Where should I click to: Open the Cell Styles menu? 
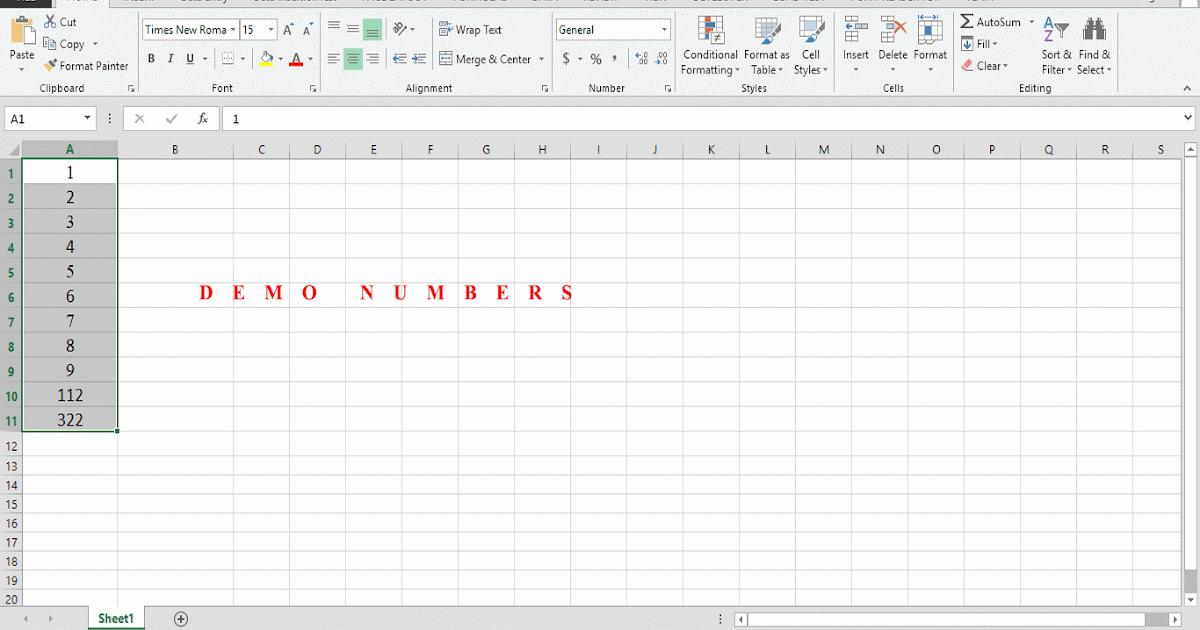click(x=811, y=45)
